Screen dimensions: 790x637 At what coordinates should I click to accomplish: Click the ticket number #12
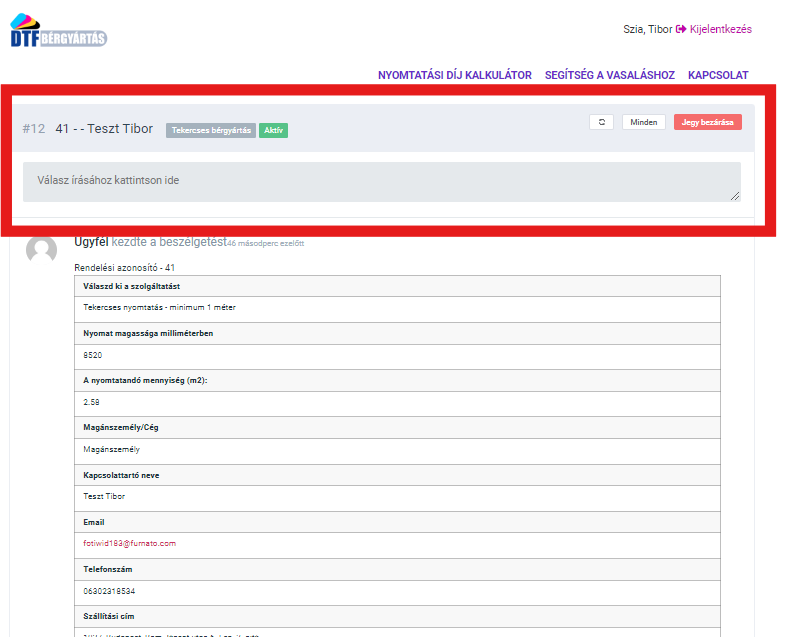[34, 129]
